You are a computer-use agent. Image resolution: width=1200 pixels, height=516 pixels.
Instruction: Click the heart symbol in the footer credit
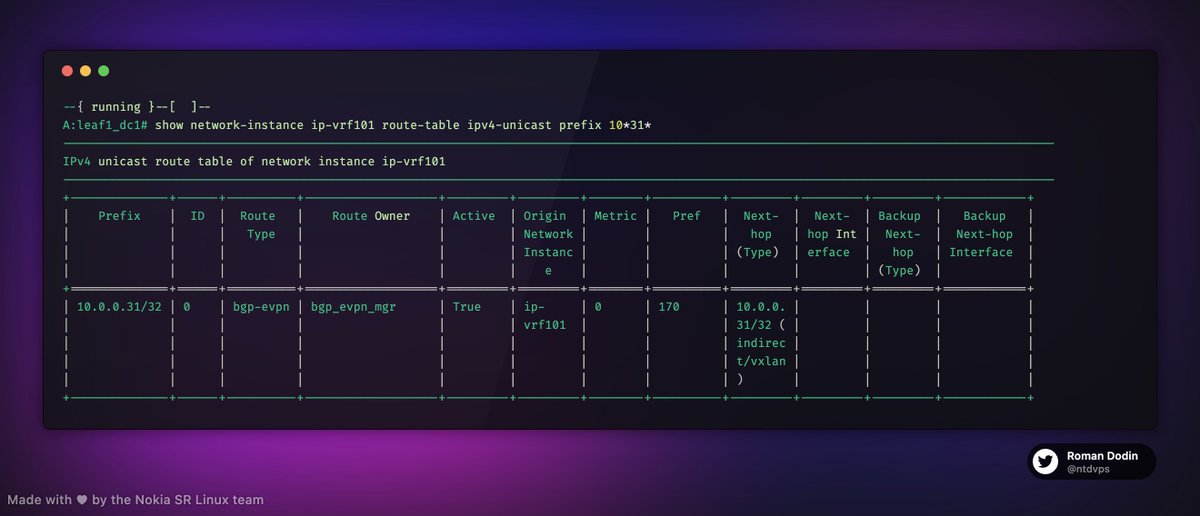click(84, 500)
